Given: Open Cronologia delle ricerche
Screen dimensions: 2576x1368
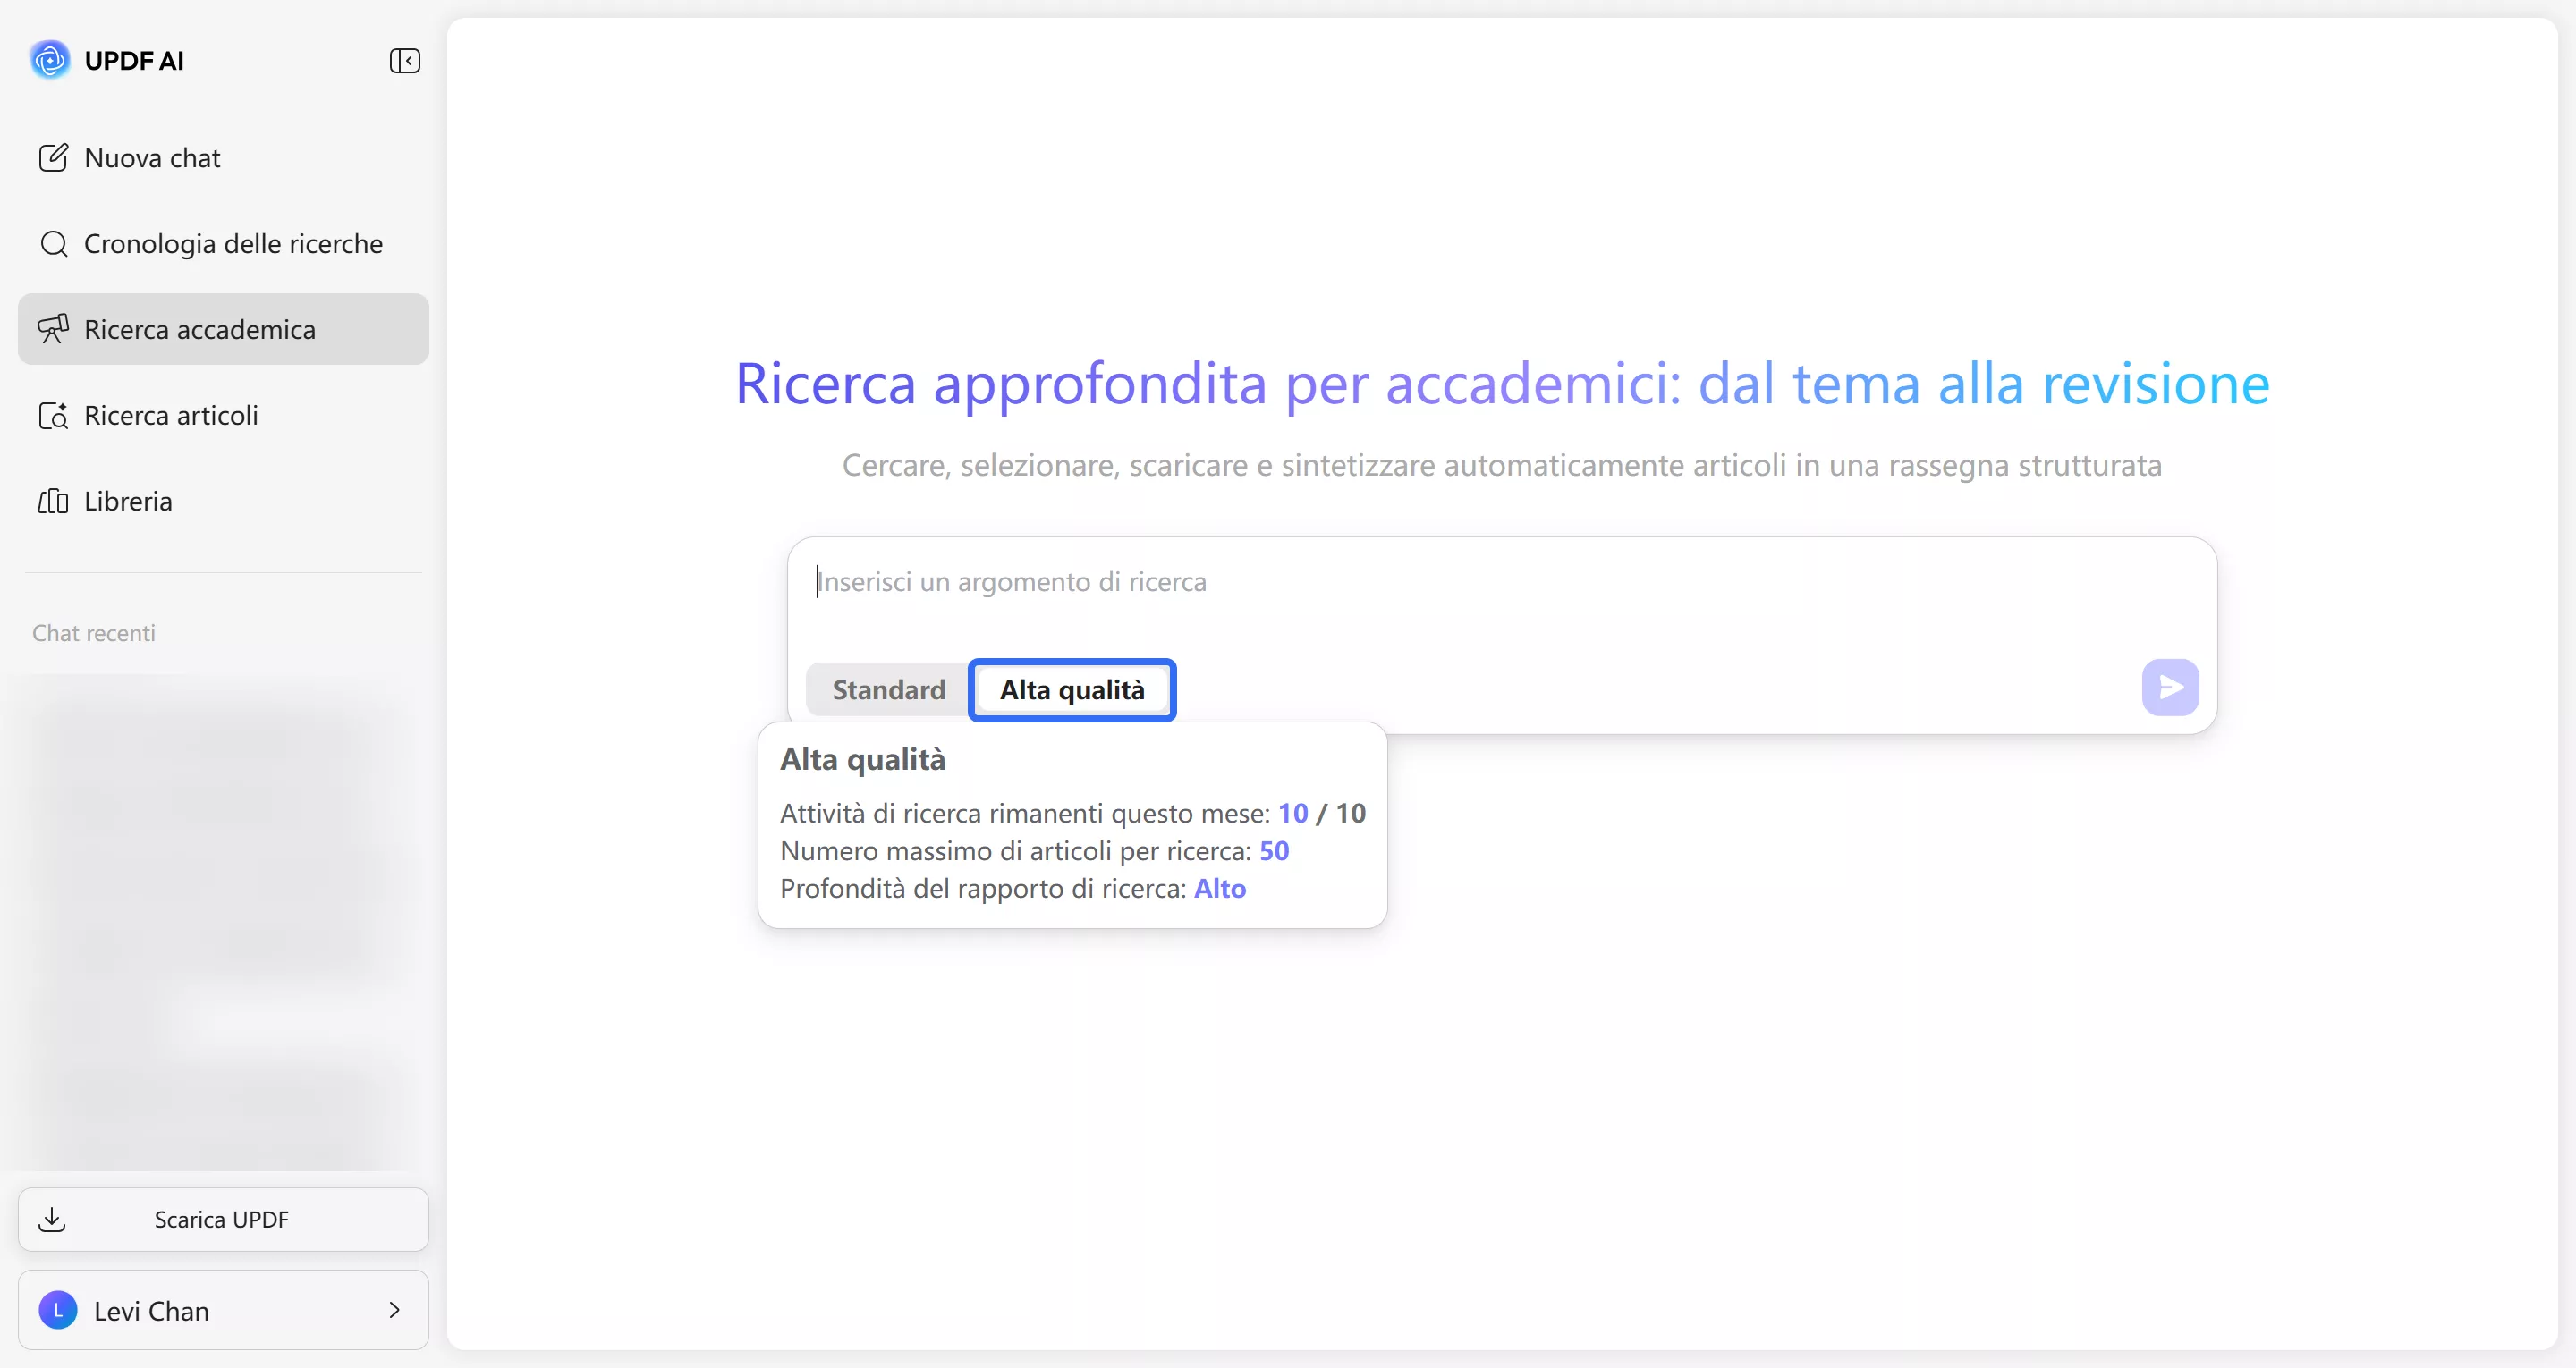Looking at the screenshot, I should pyautogui.click(x=232, y=244).
